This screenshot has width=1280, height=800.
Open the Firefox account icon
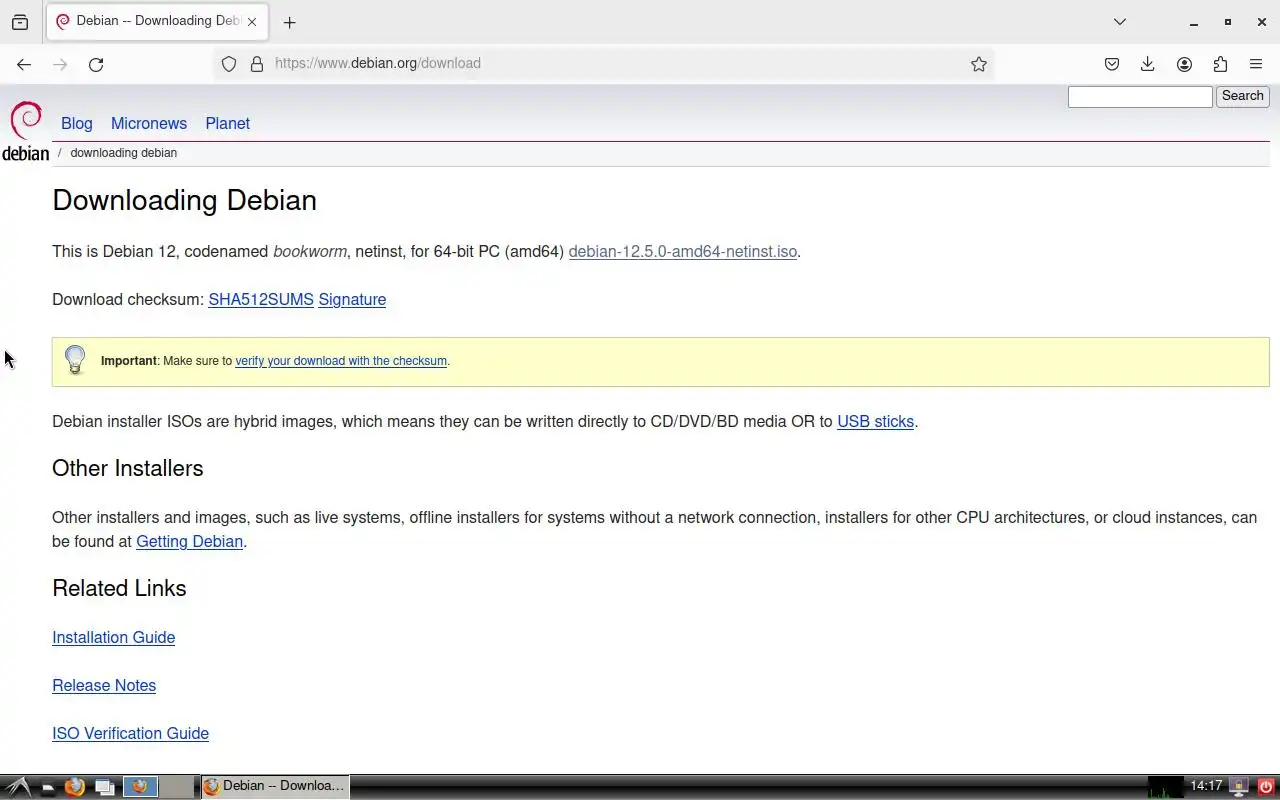point(1184,64)
